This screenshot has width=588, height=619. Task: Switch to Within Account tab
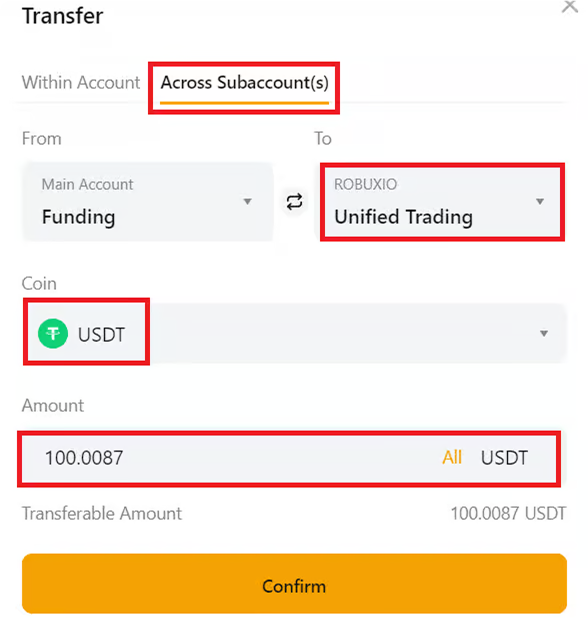pos(81,83)
